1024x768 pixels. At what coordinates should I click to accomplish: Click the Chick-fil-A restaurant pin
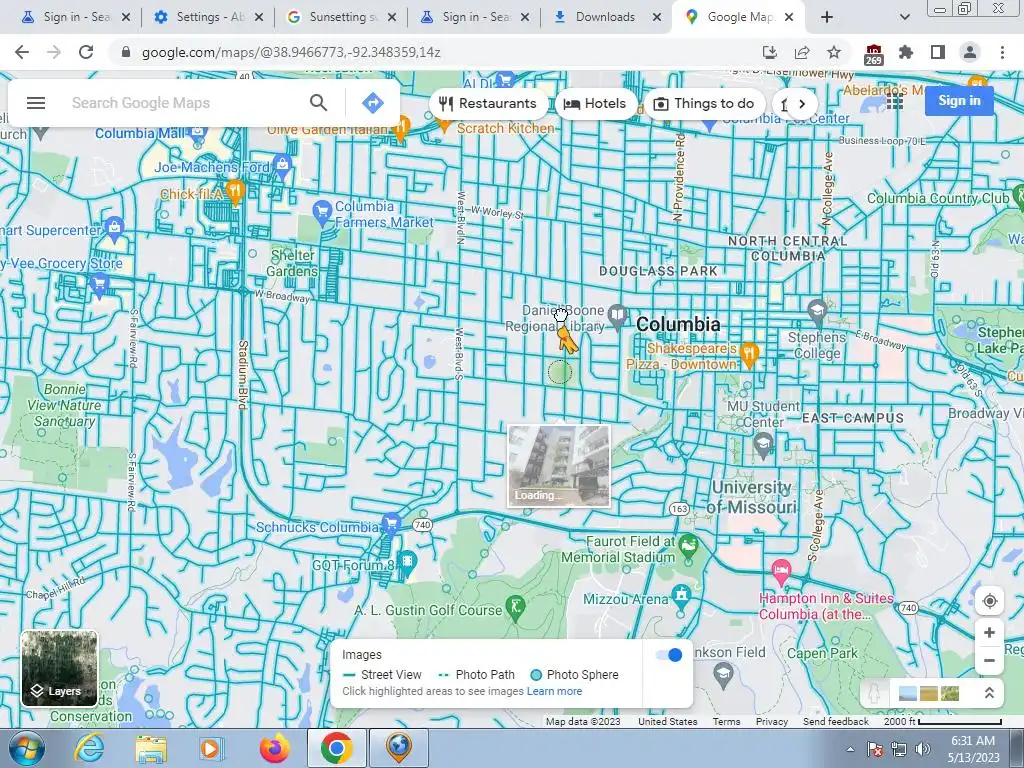235,191
